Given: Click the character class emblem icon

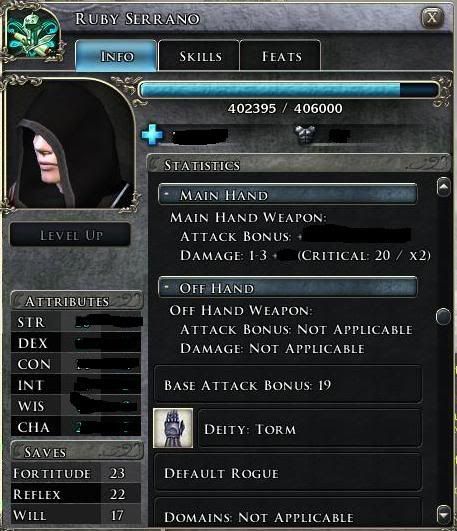Looking at the screenshot, I should tap(32, 36).
